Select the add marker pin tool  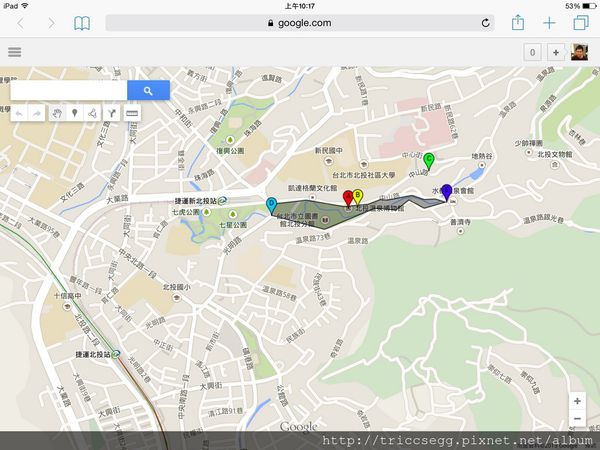click(75, 113)
